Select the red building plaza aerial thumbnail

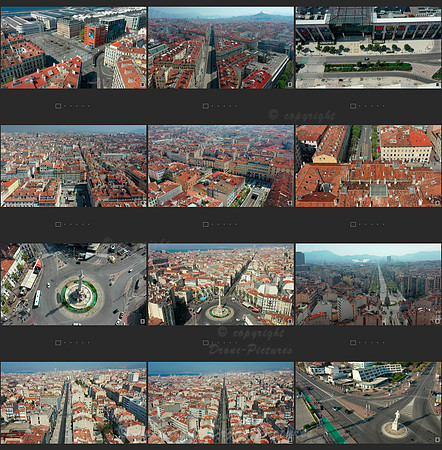(74, 48)
